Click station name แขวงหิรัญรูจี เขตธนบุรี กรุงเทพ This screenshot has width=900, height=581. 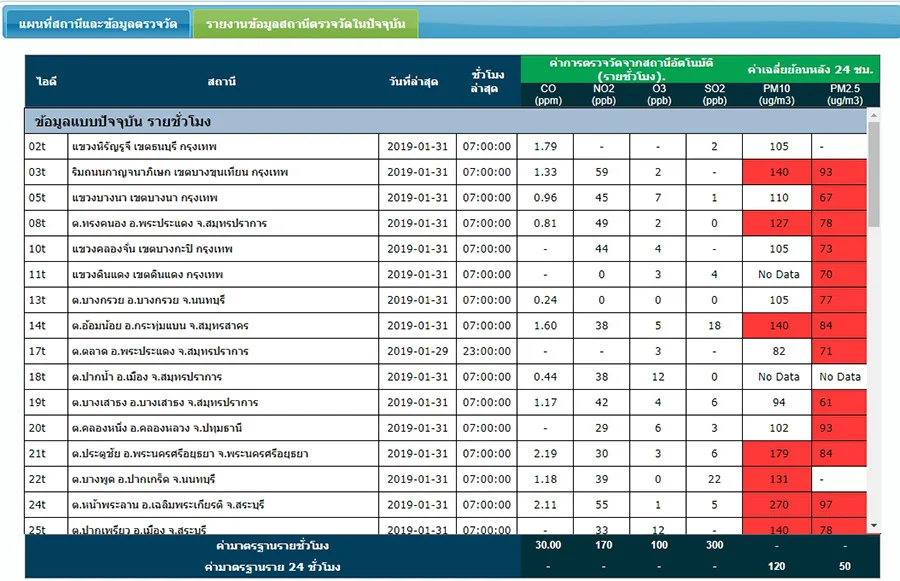pos(144,146)
